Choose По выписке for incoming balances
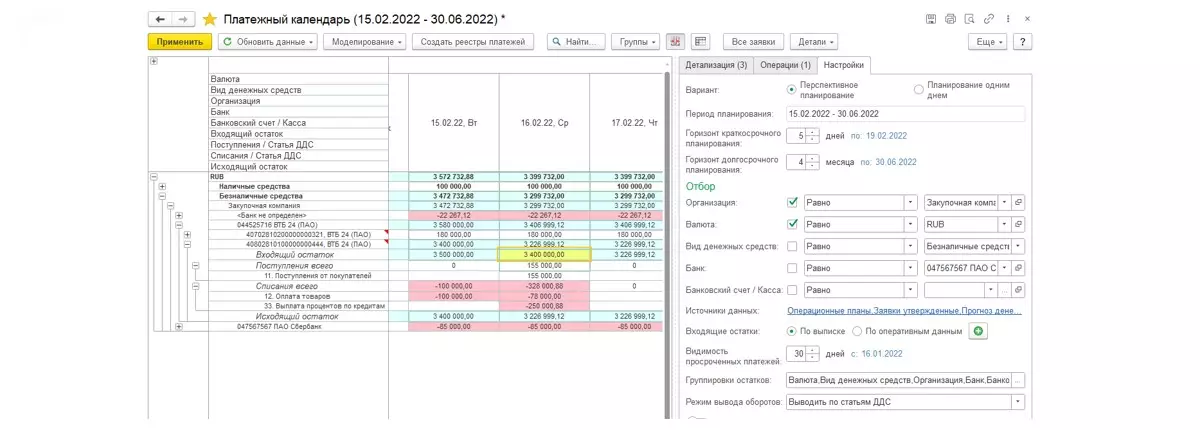This screenshot has height=430, width=1200. pyautogui.click(x=792, y=331)
